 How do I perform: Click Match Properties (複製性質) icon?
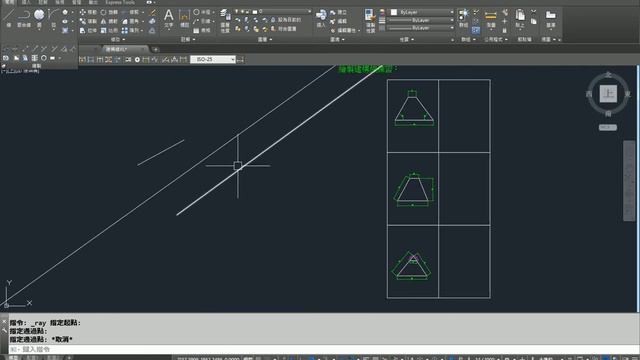click(x=370, y=20)
